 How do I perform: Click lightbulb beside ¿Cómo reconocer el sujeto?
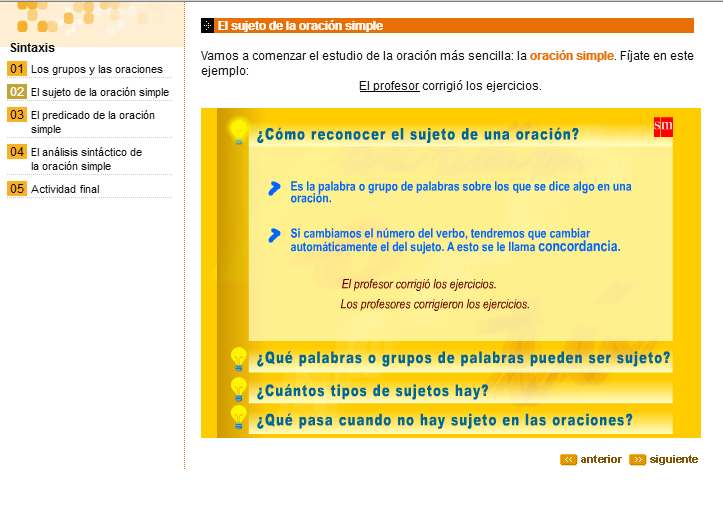(239, 132)
